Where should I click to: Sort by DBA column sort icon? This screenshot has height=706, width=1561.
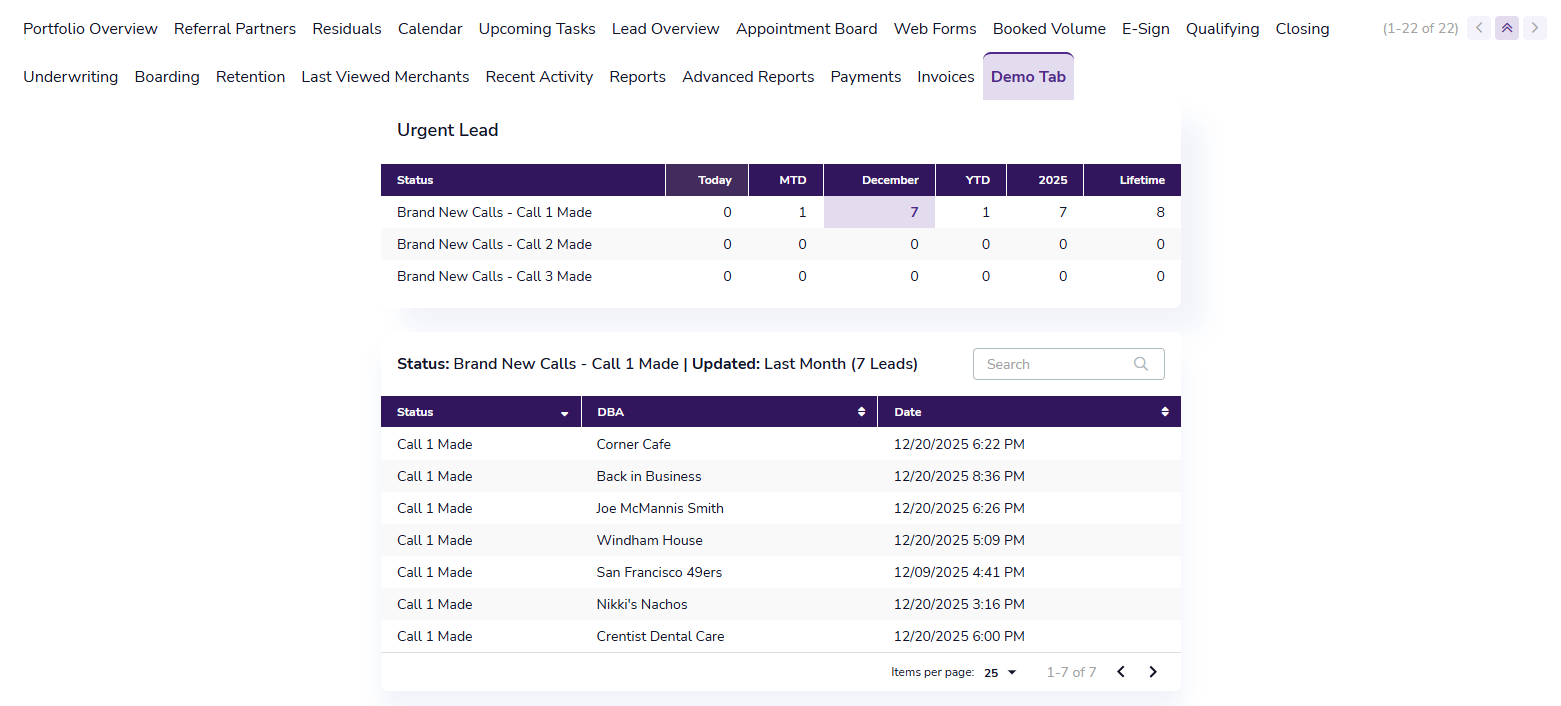point(861,412)
